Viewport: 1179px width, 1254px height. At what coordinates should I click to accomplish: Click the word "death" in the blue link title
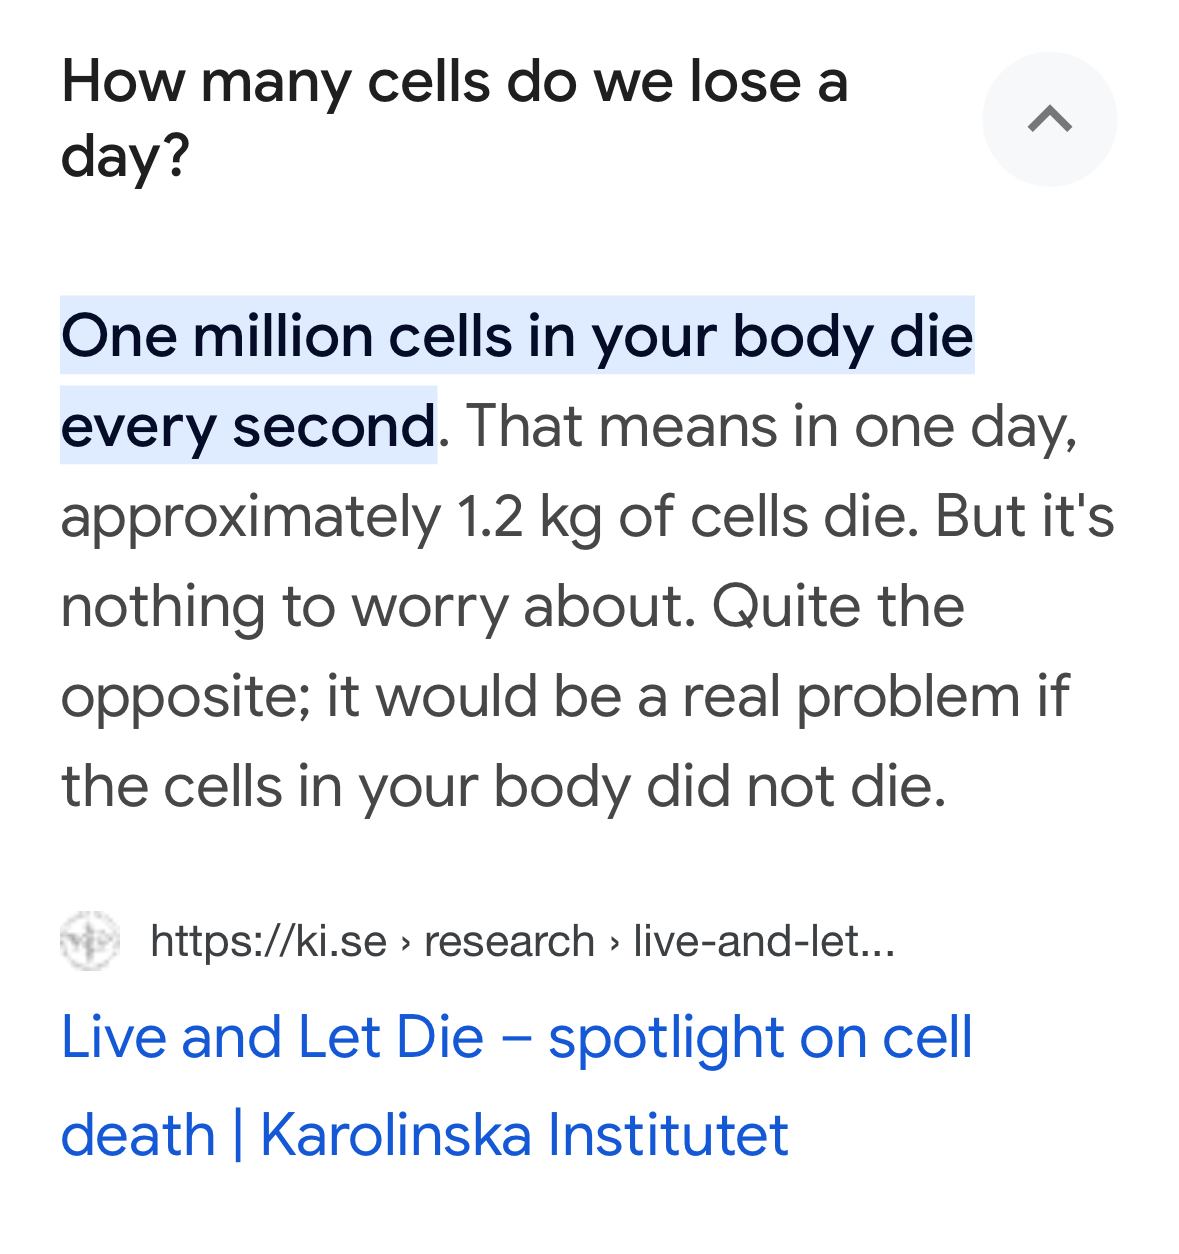138,1136
